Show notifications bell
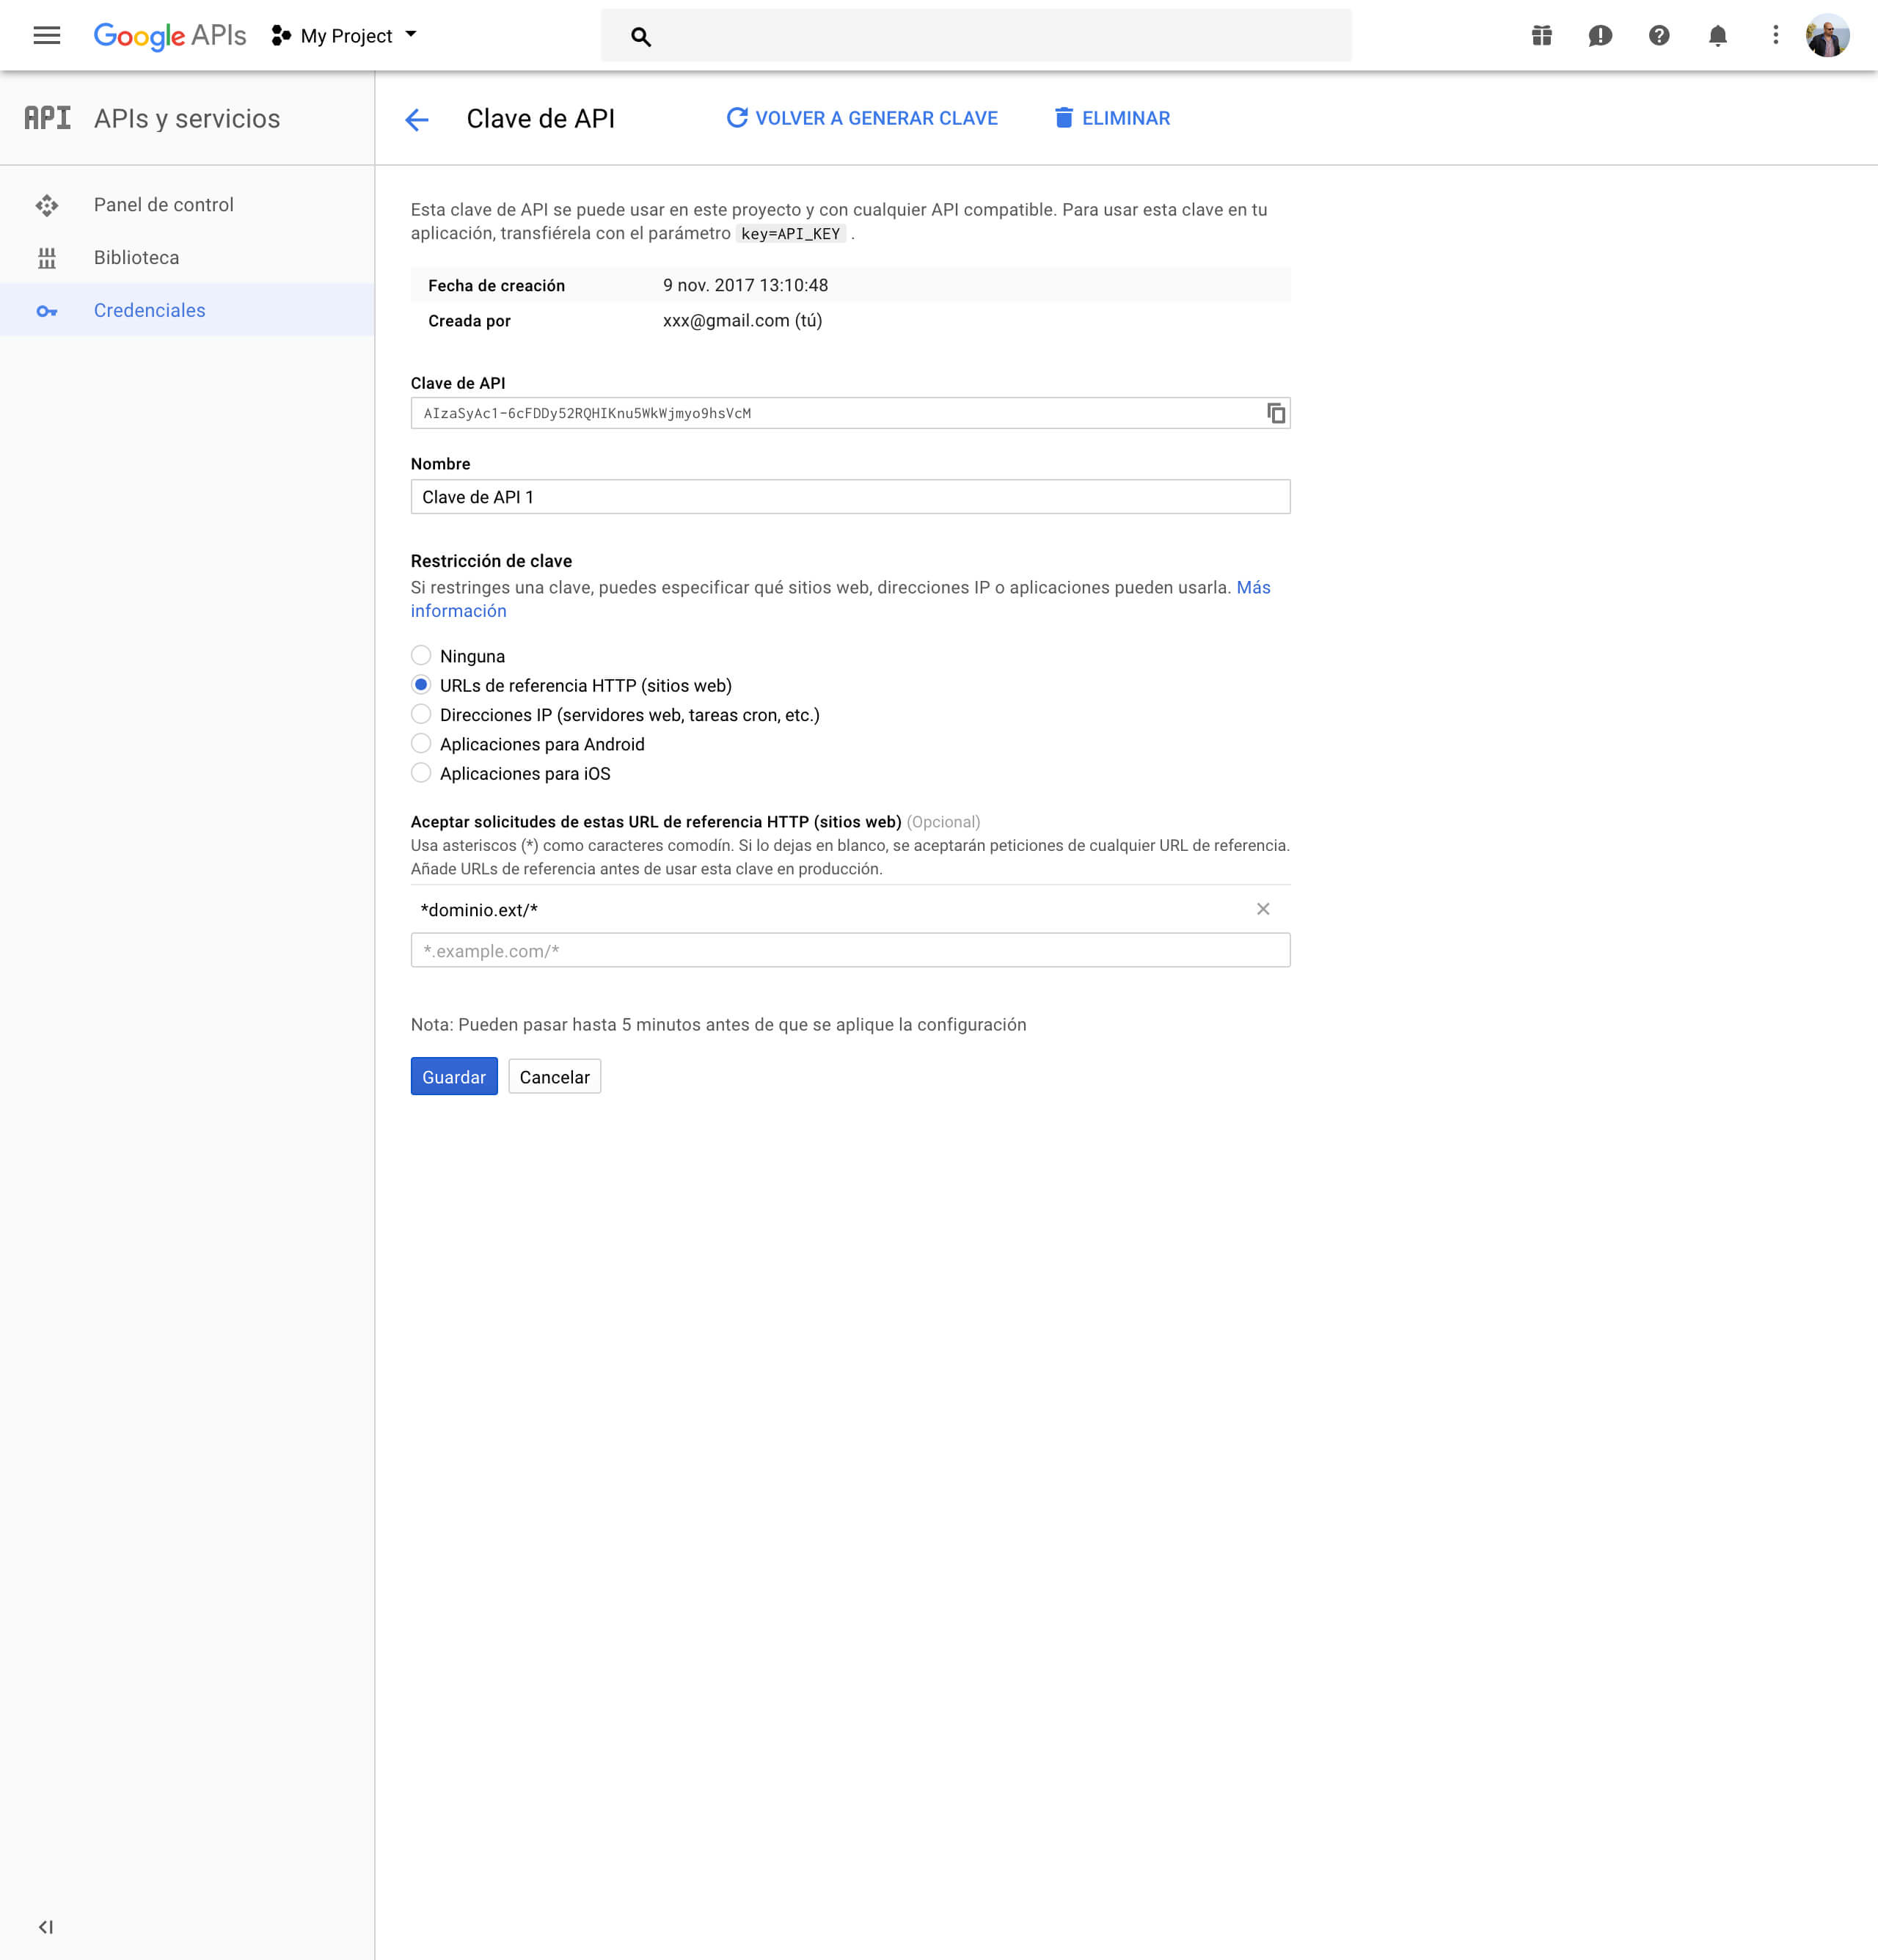The image size is (1878, 1960). click(x=1717, y=36)
